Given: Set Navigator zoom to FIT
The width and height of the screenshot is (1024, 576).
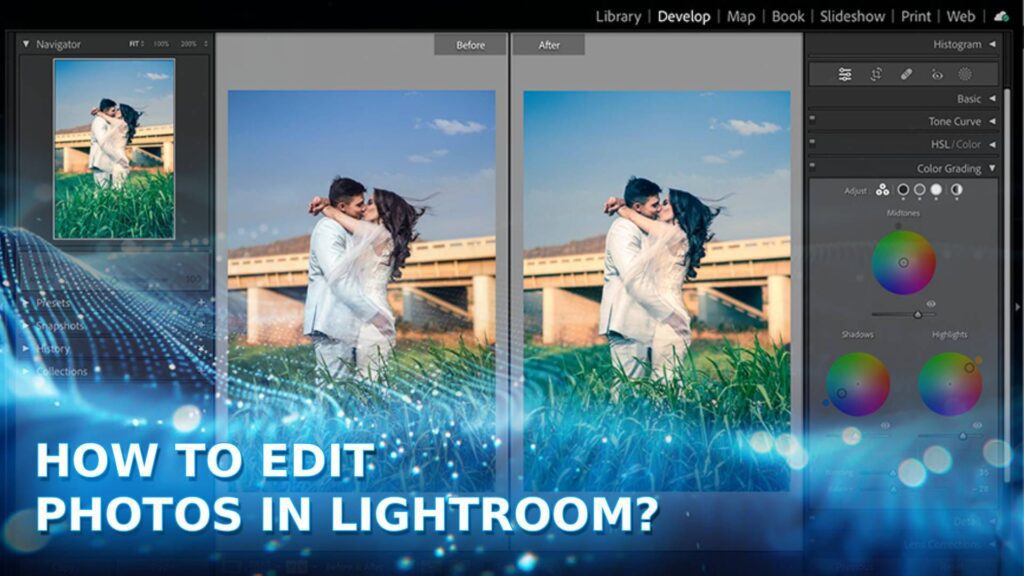Looking at the screenshot, I should (135, 44).
